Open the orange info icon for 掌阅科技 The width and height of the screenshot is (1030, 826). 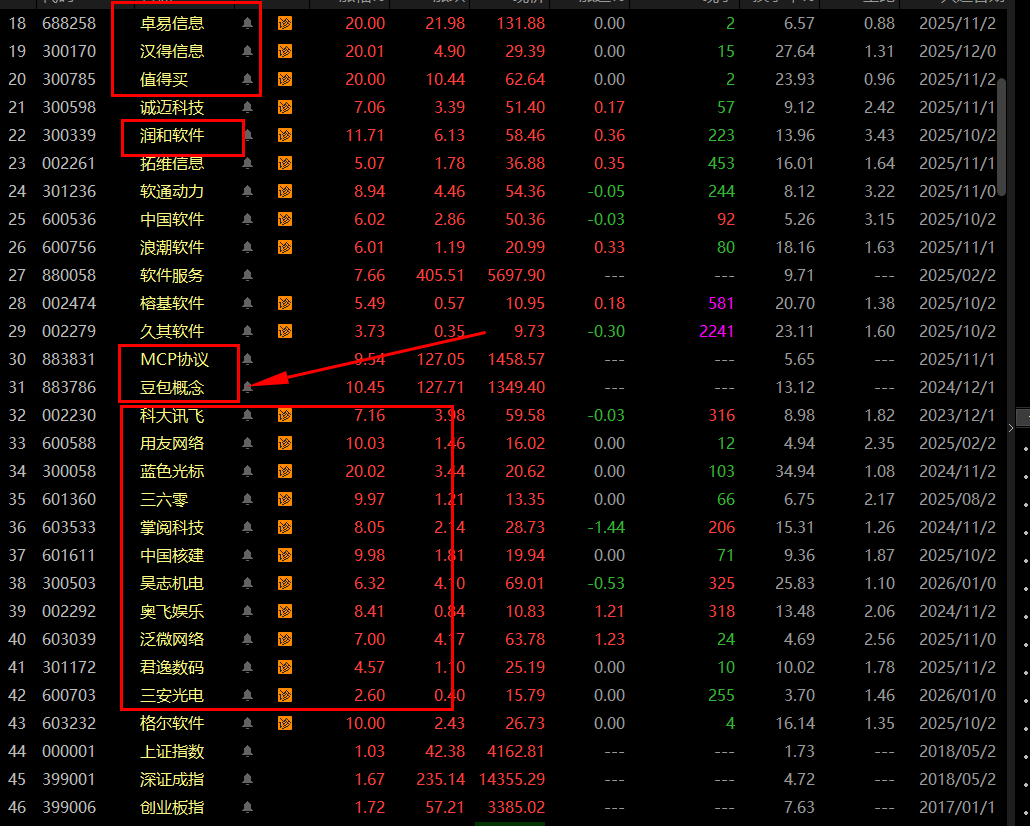tap(285, 528)
